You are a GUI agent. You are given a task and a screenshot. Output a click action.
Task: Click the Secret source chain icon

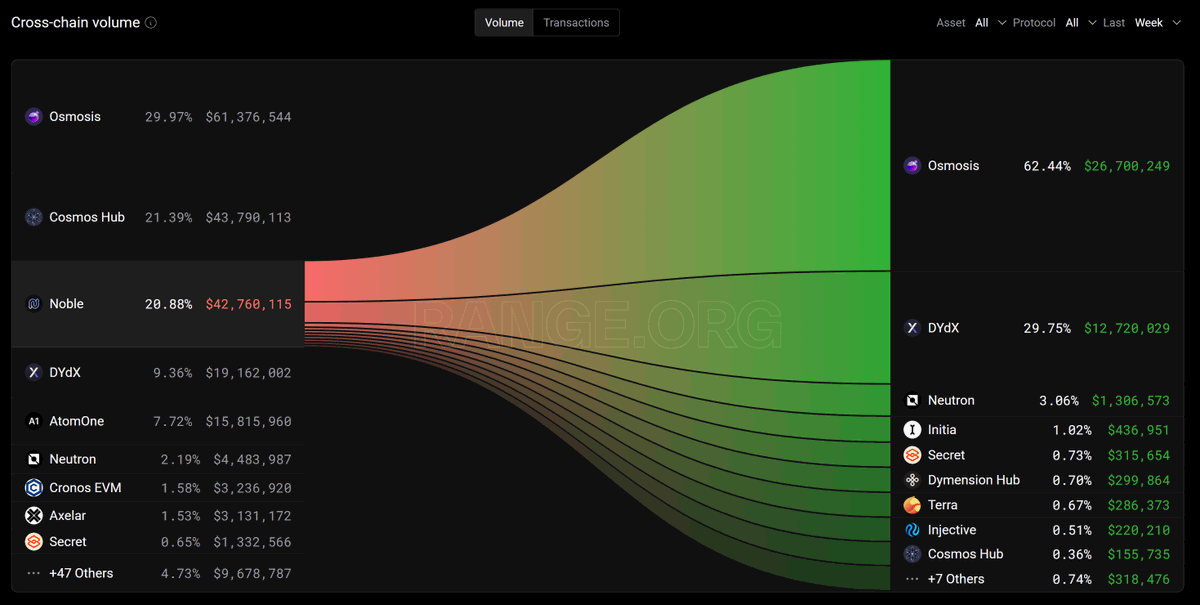pos(33,541)
